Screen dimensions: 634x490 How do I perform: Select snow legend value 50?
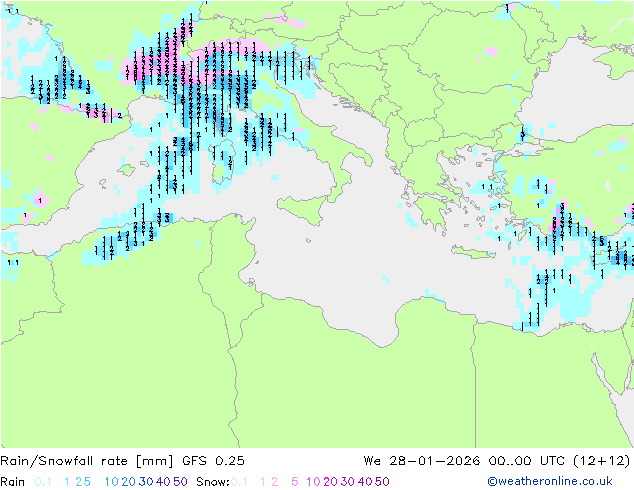pyautogui.click(x=383, y=482)
